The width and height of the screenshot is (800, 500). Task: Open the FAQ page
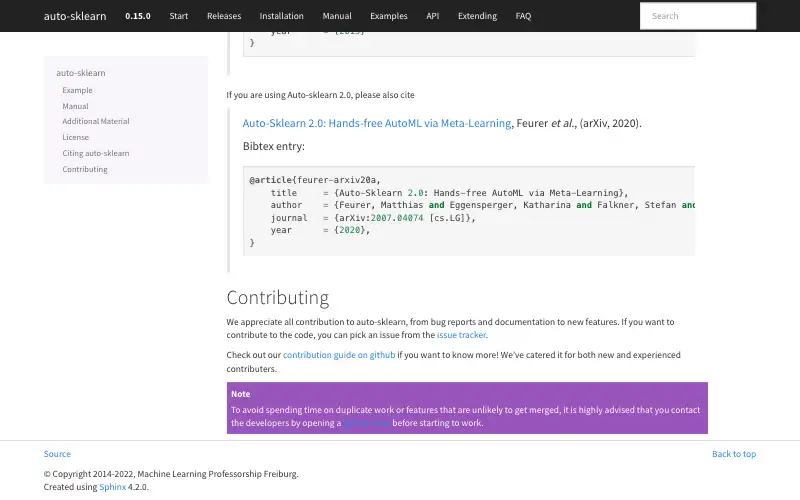click(523, 16)
